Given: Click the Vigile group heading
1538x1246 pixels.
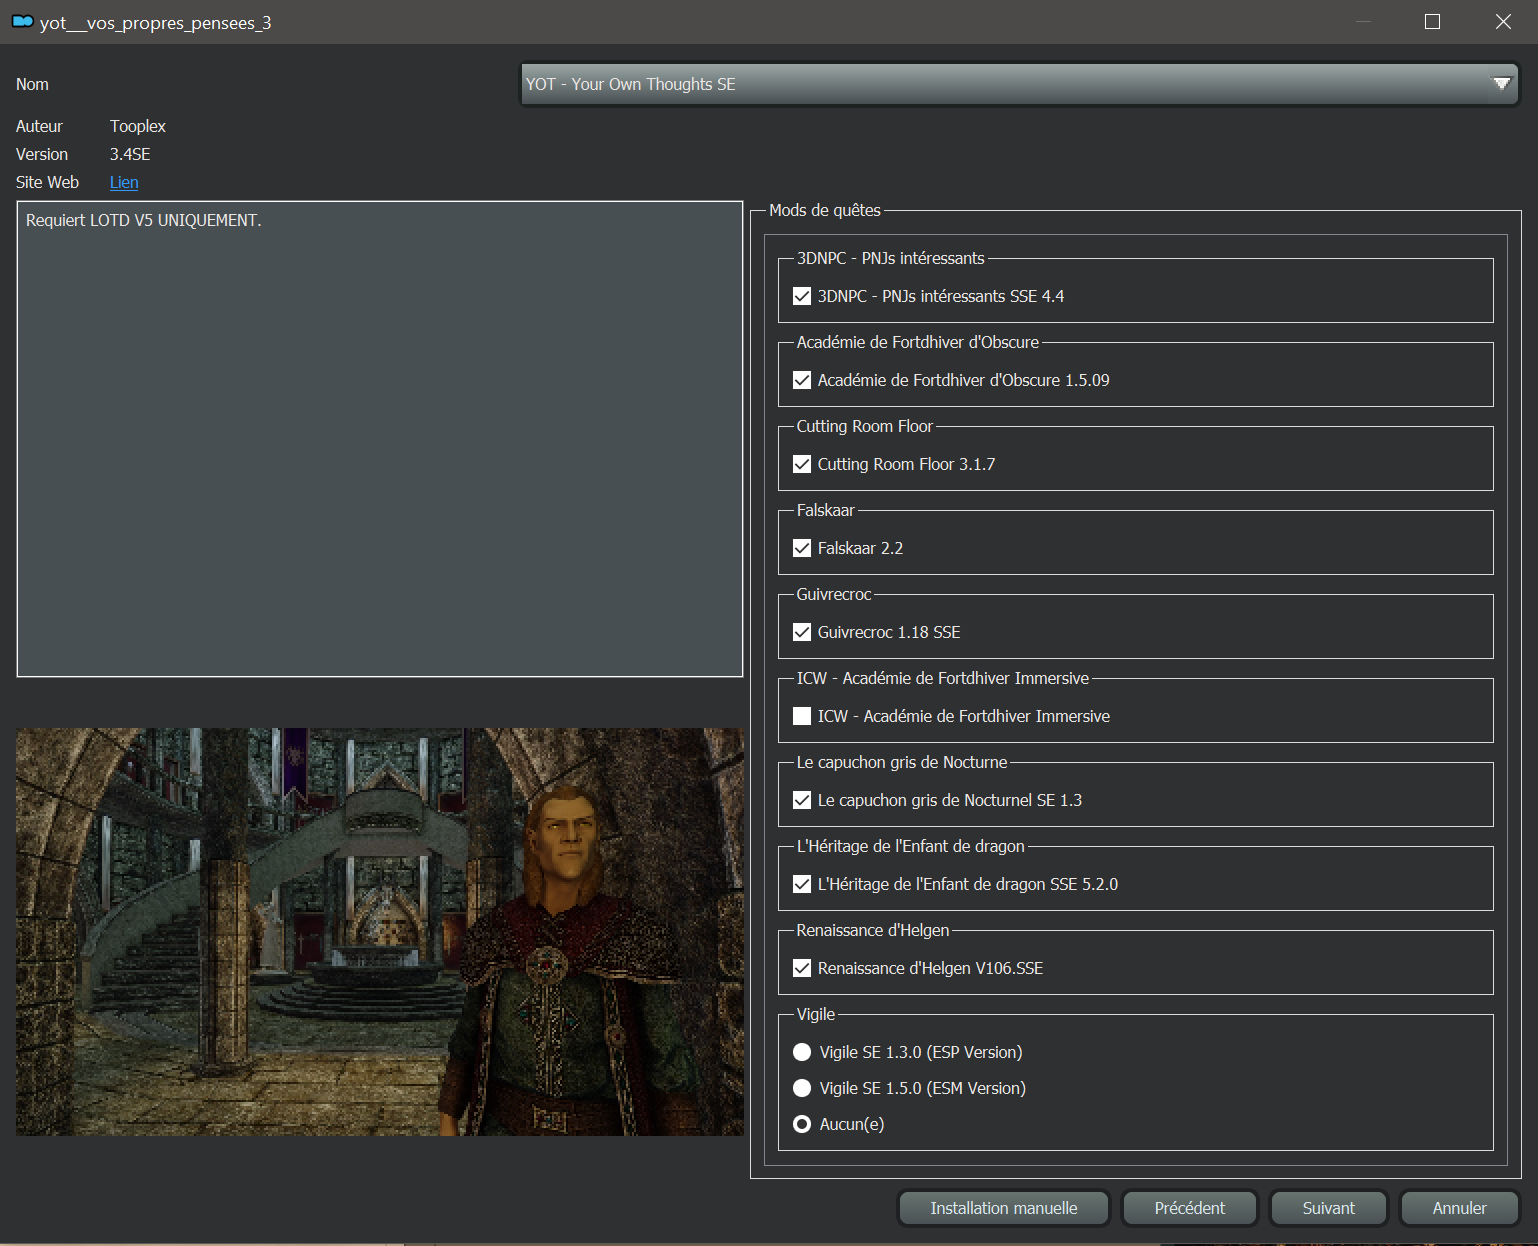Looking at the screenshot, I should point(816,1014).
